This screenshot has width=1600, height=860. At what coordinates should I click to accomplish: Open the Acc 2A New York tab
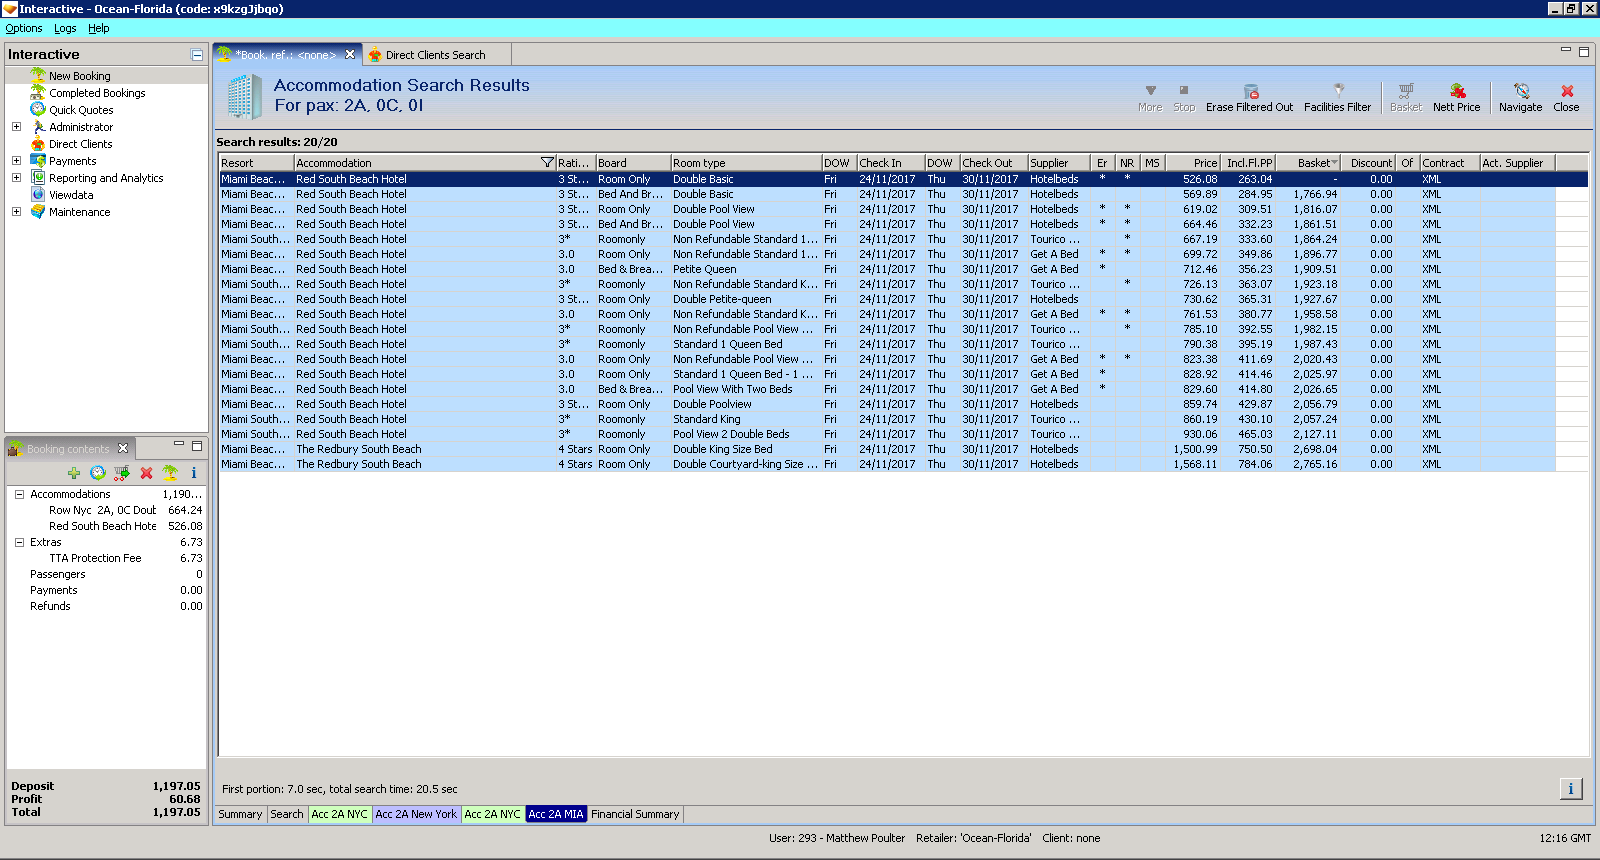tap(416, 814)
